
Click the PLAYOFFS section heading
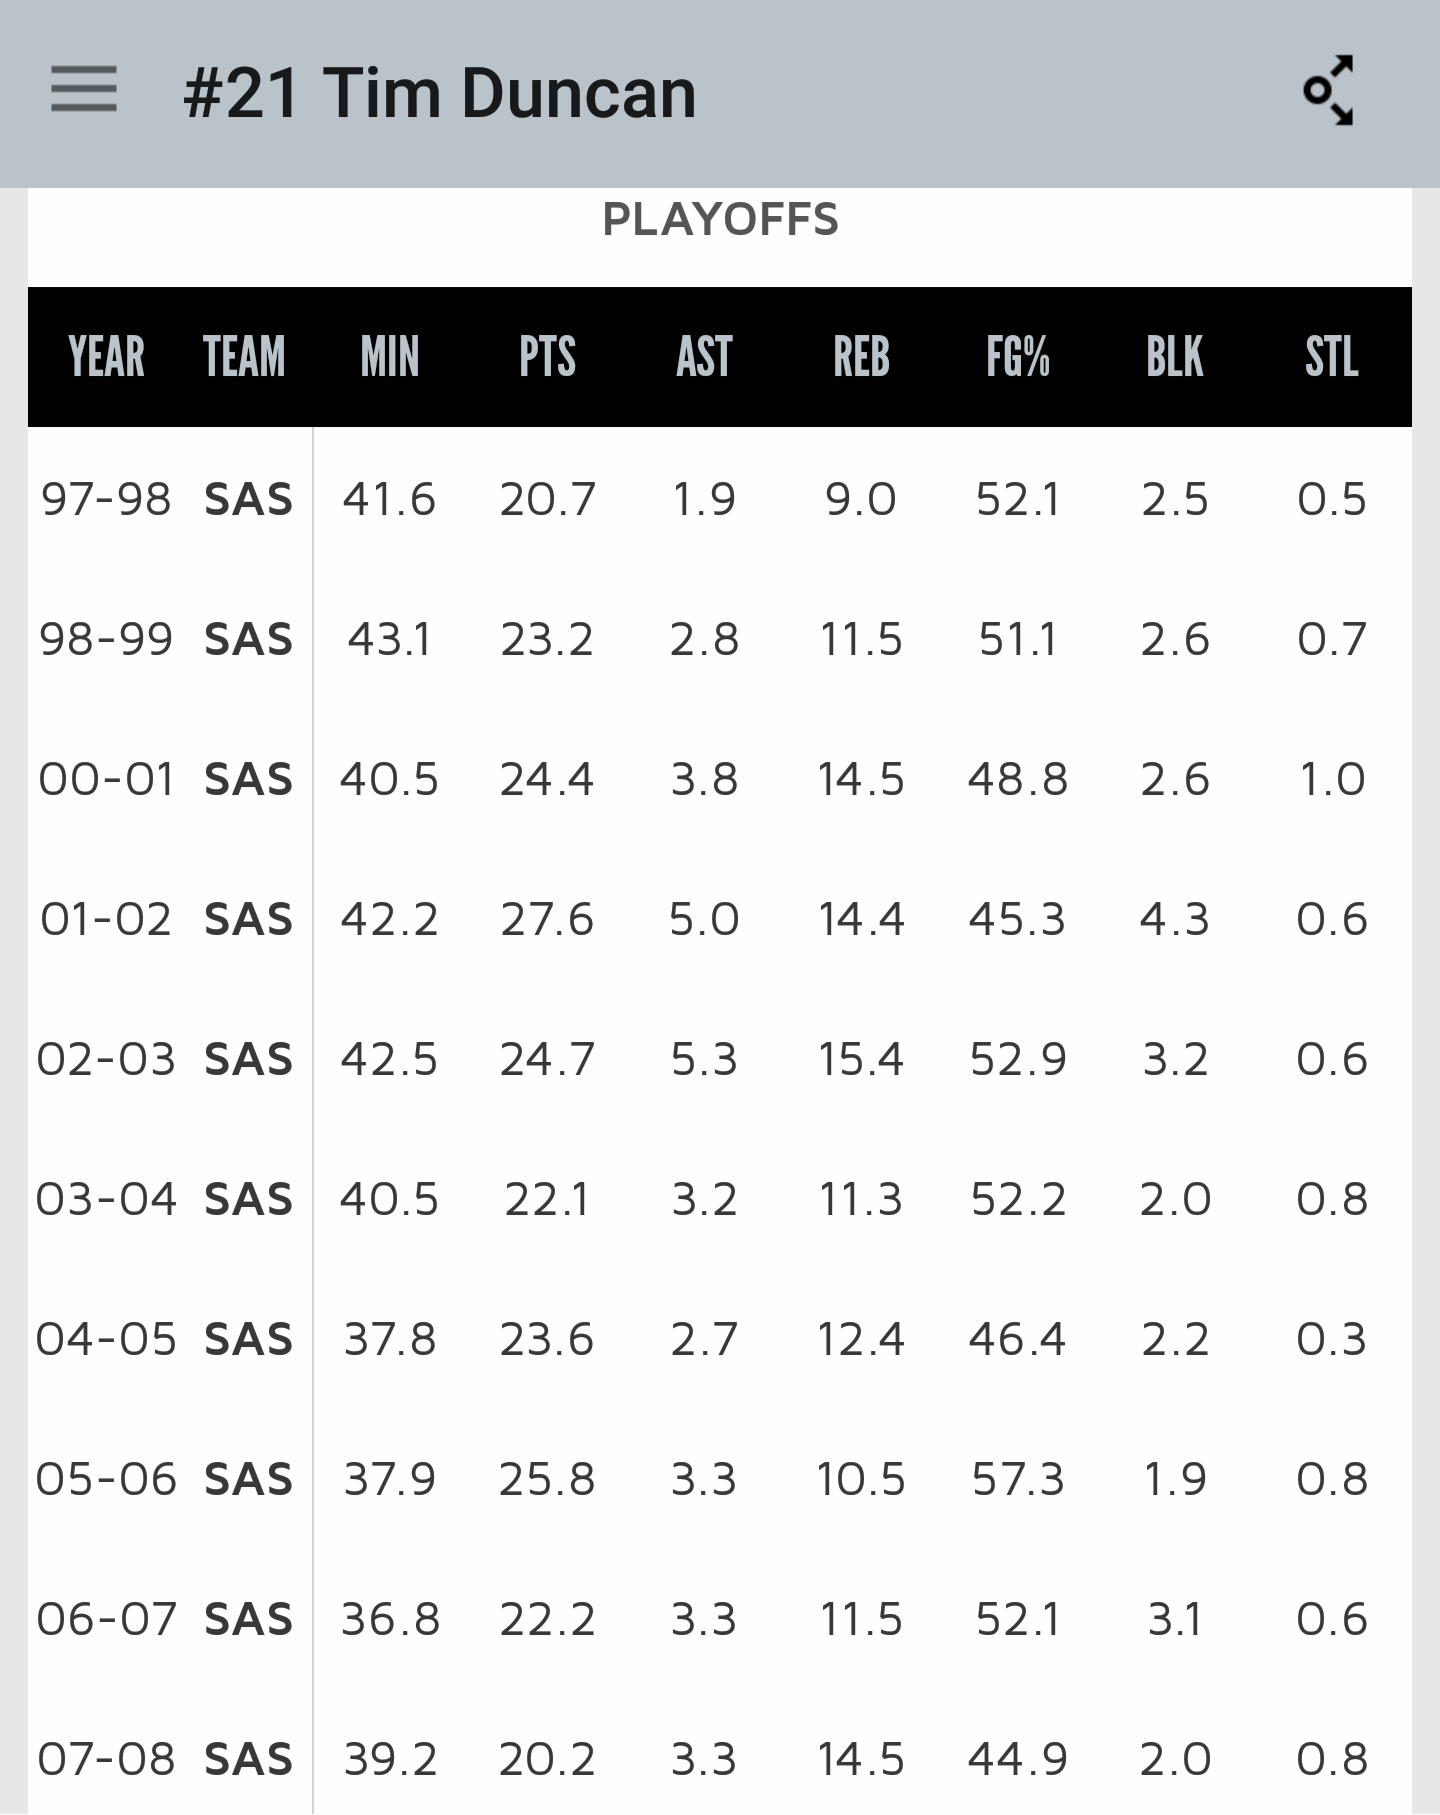point(720,220)
